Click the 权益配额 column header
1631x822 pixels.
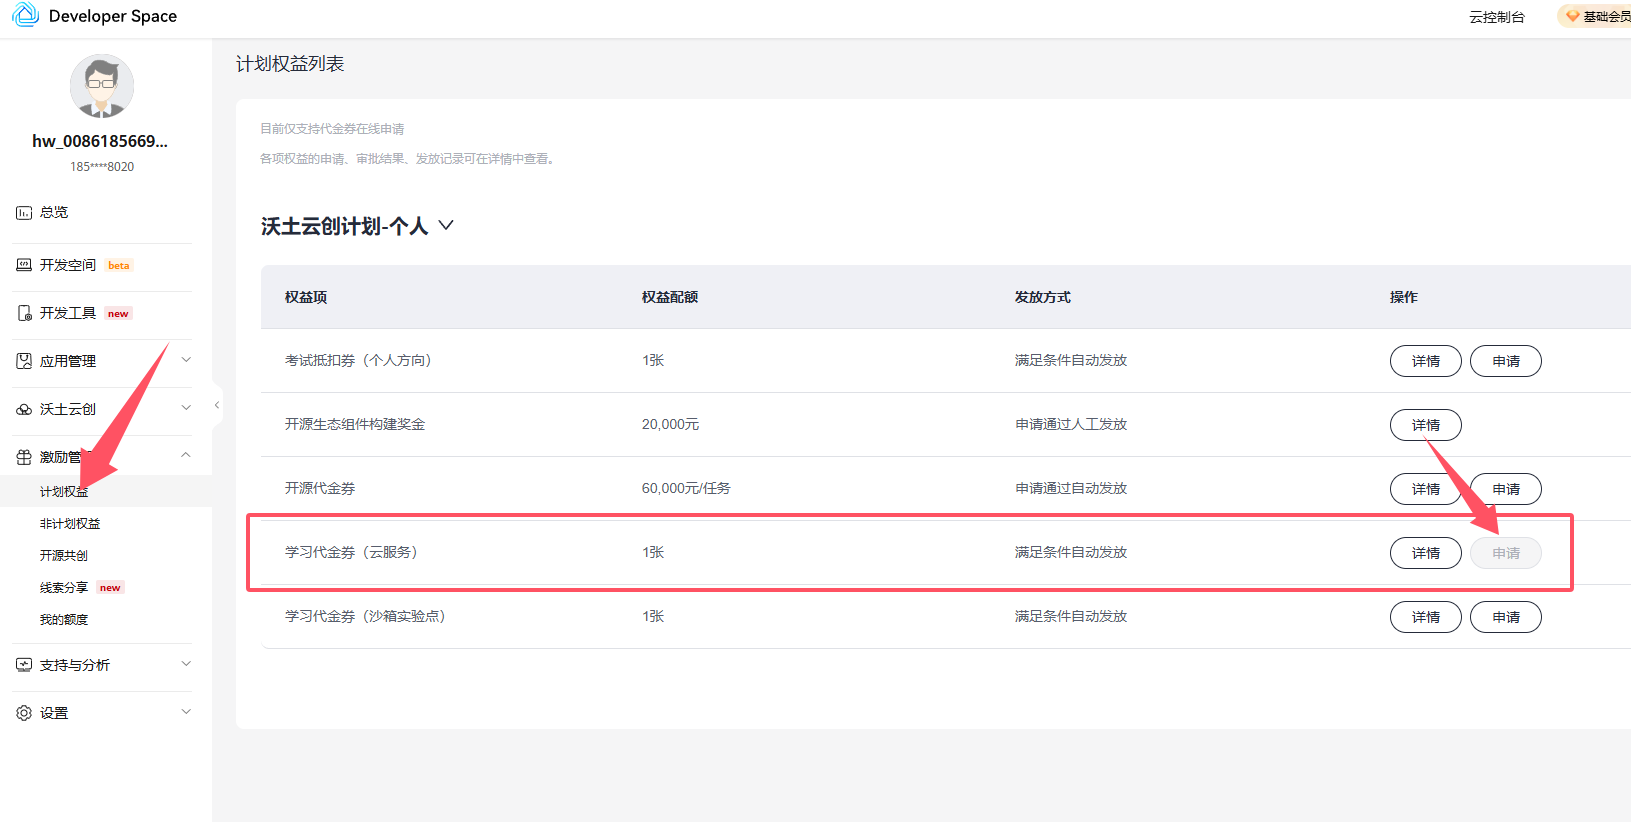670,297
